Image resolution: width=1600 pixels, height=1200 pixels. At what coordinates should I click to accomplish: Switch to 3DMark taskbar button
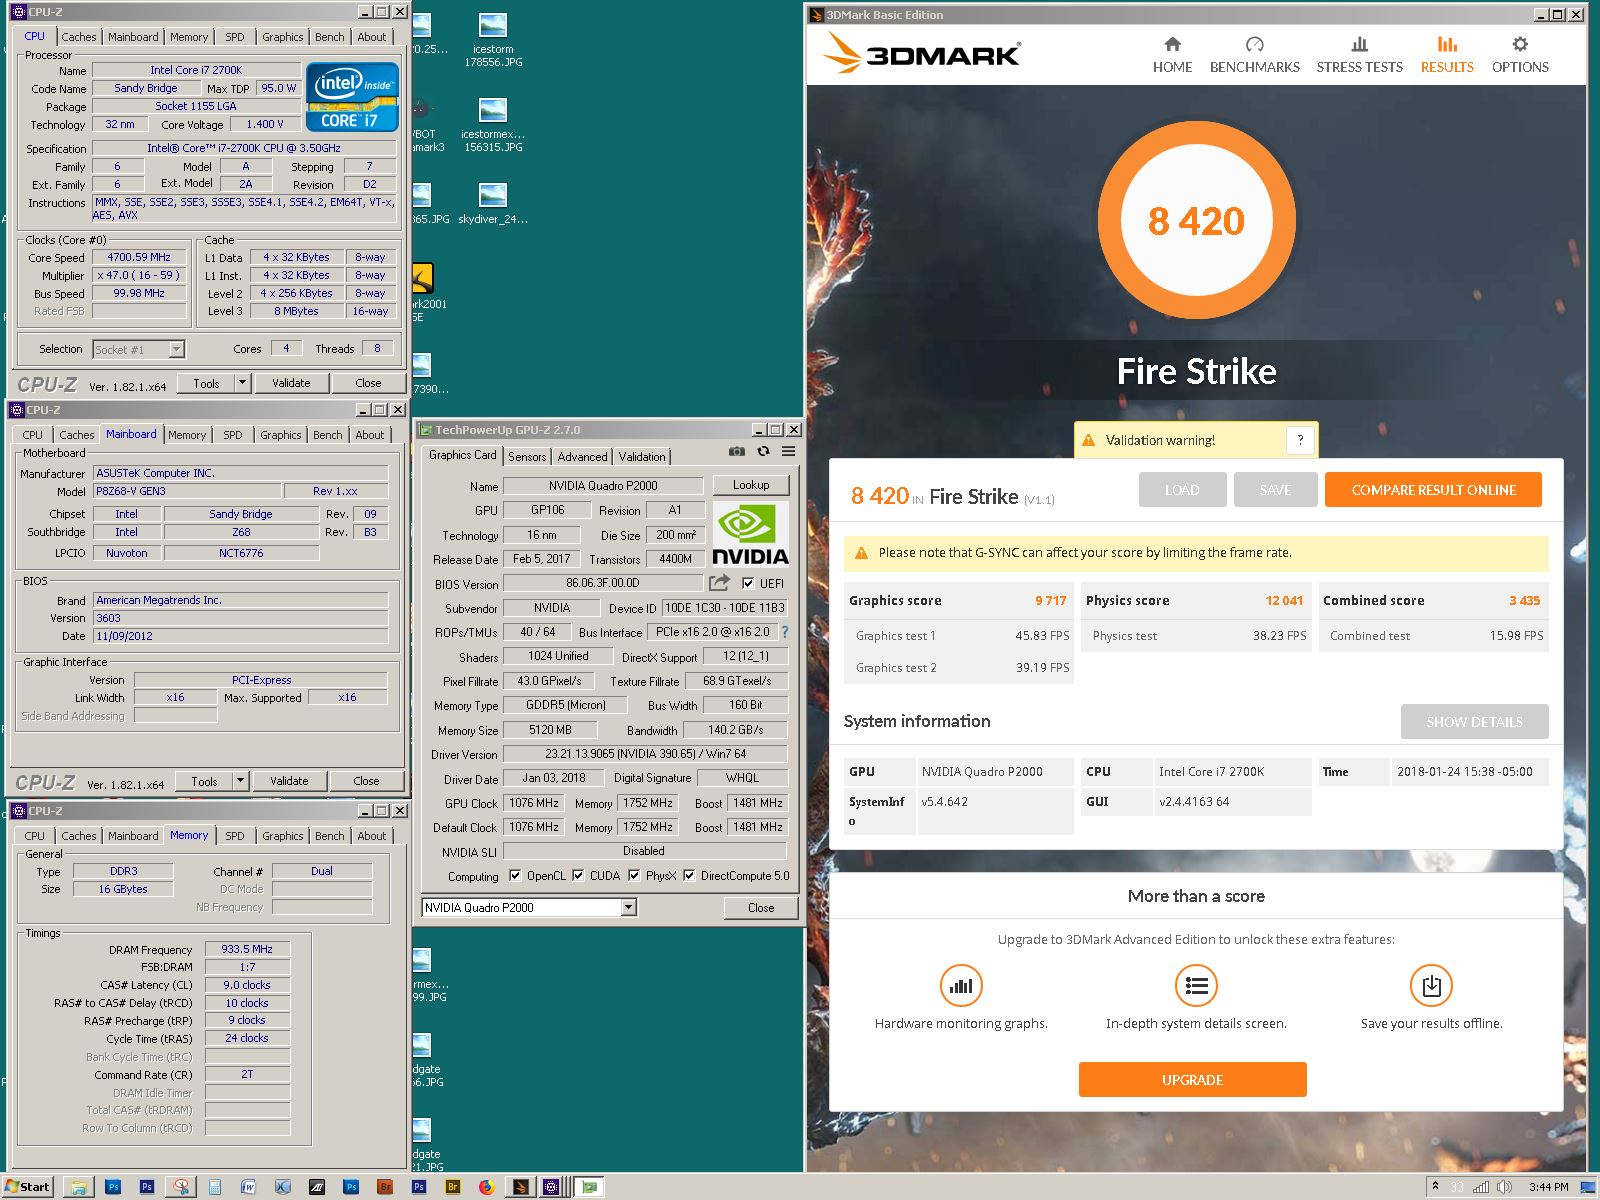coord(521,1187)
